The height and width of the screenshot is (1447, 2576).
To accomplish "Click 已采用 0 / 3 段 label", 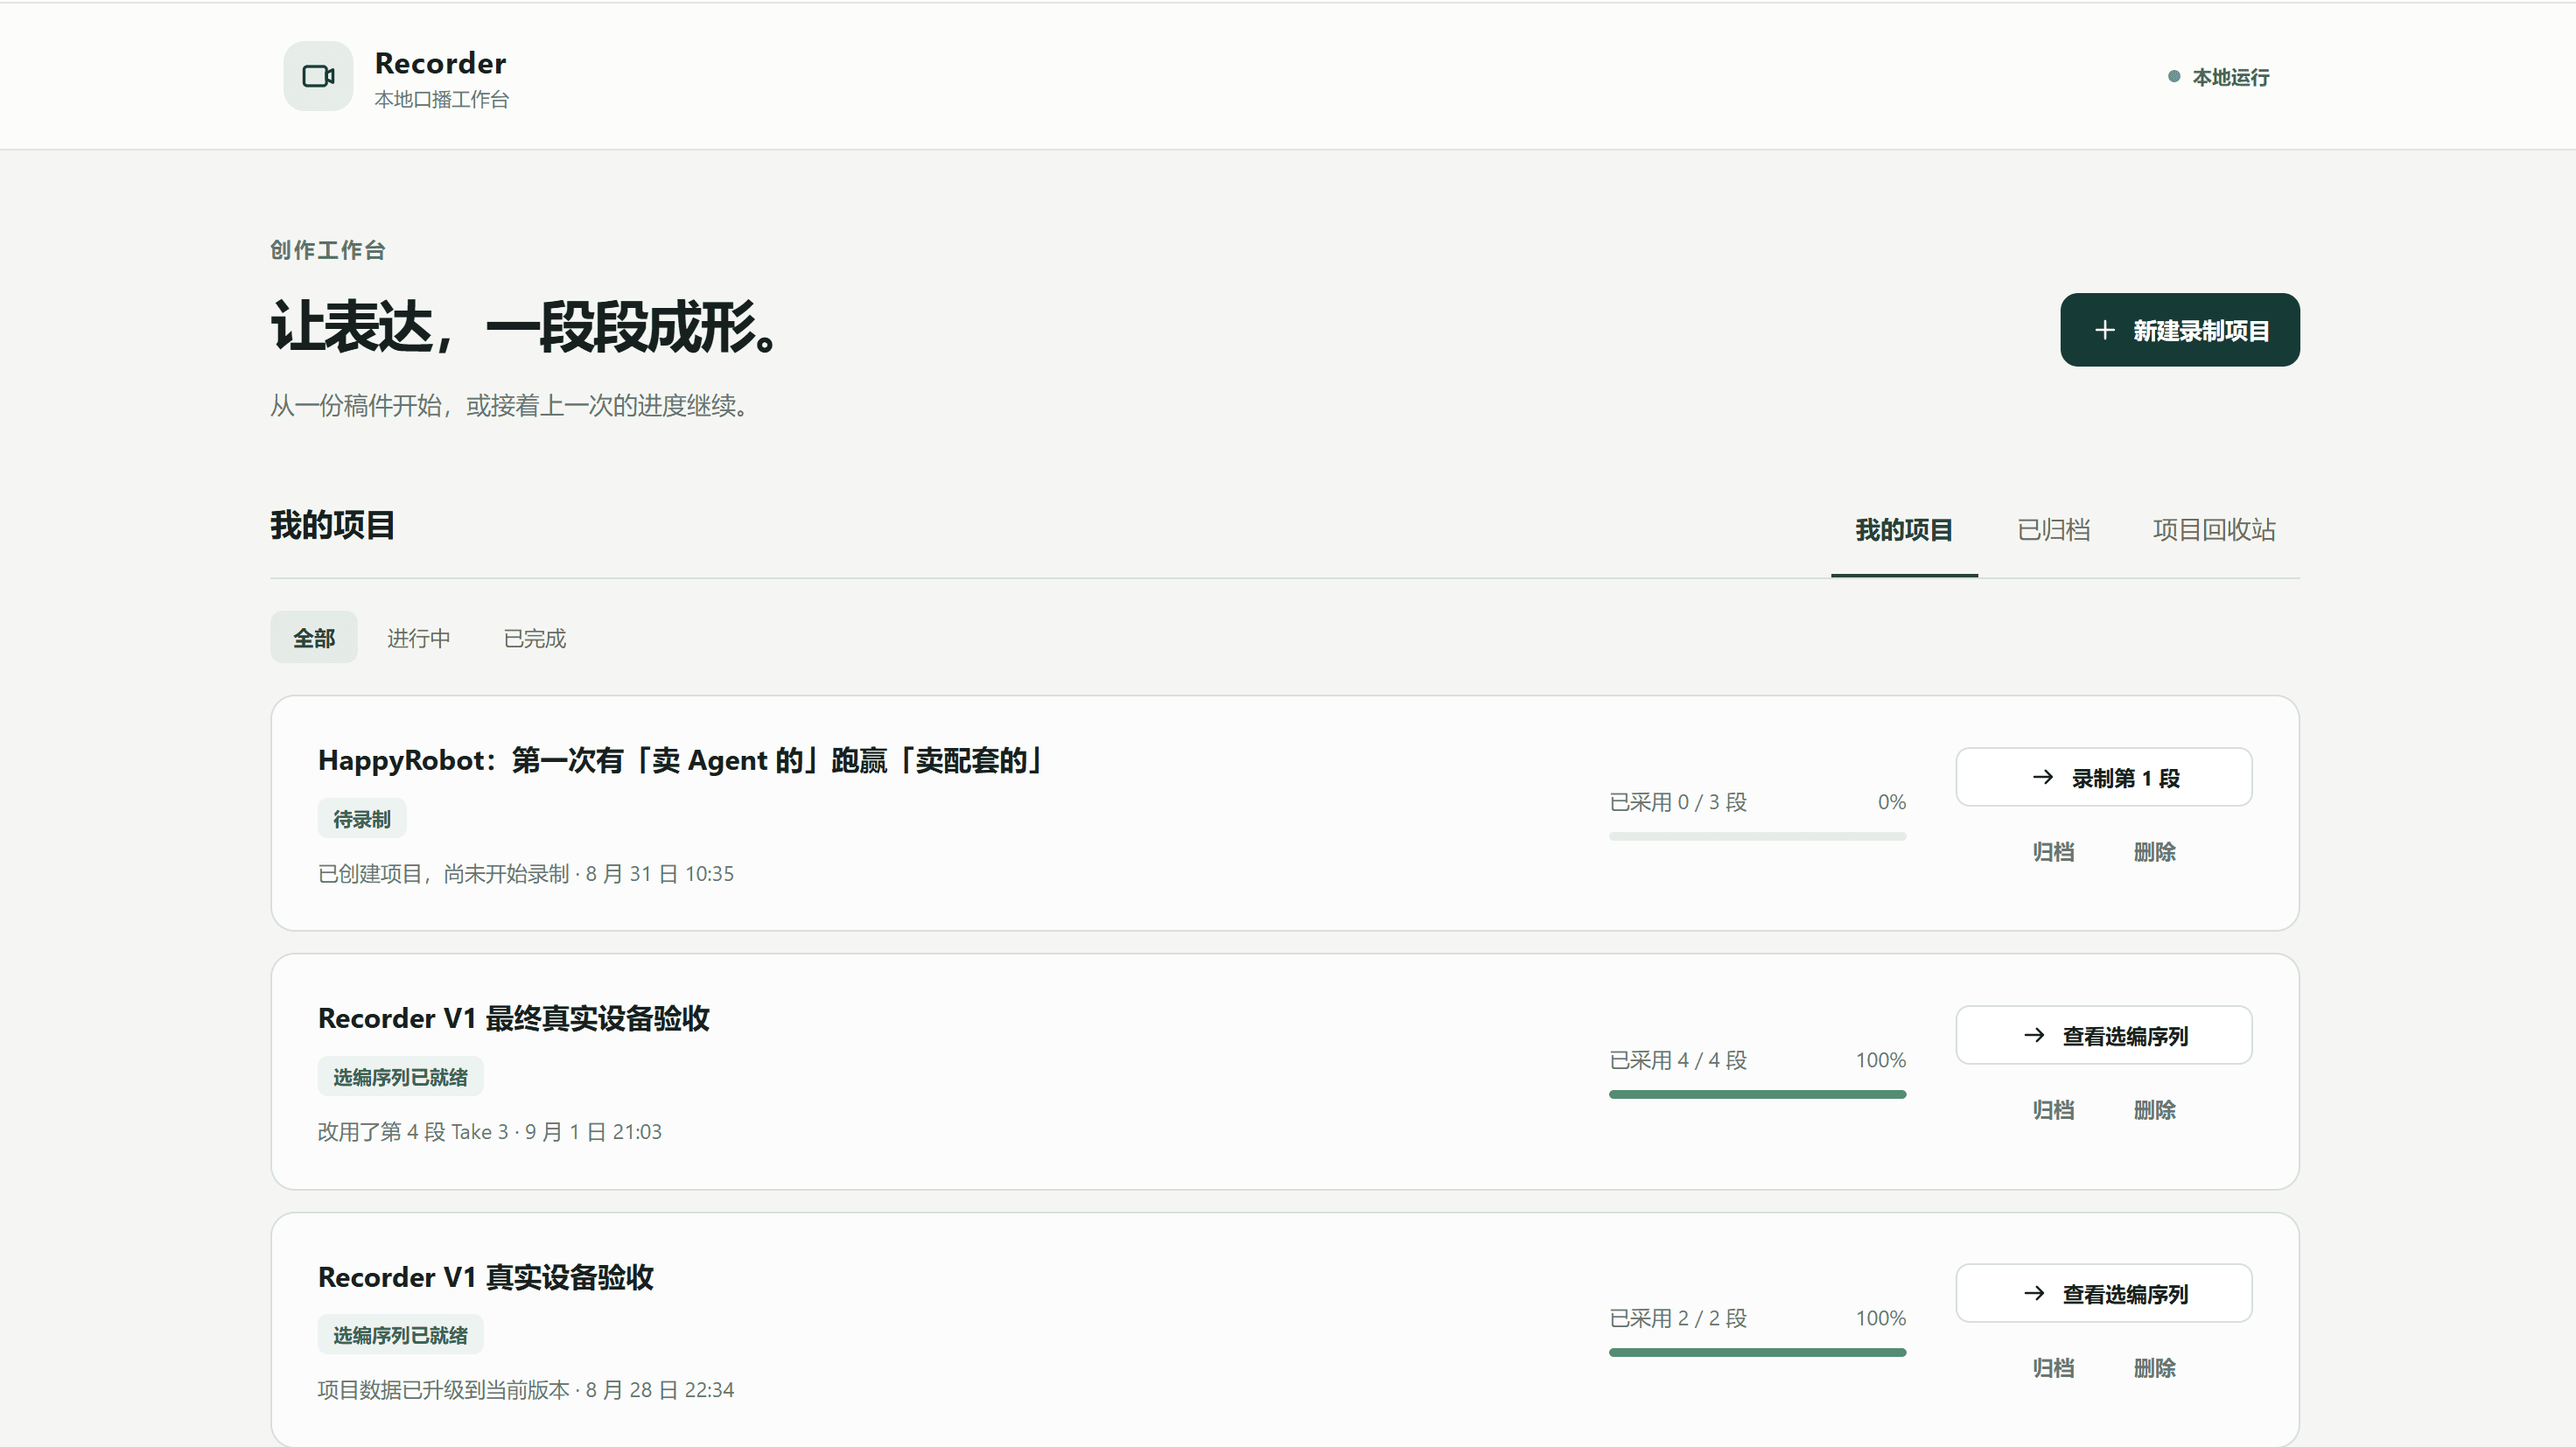I will click(x=1677, y=802).
